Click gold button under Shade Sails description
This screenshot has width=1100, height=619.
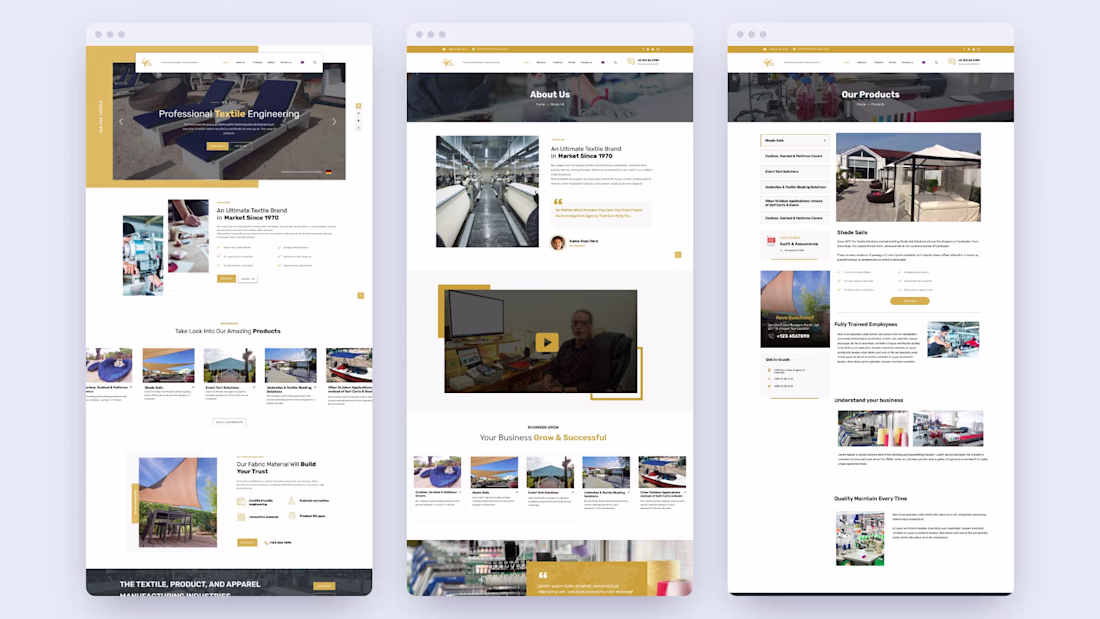[x=909, y=301]
